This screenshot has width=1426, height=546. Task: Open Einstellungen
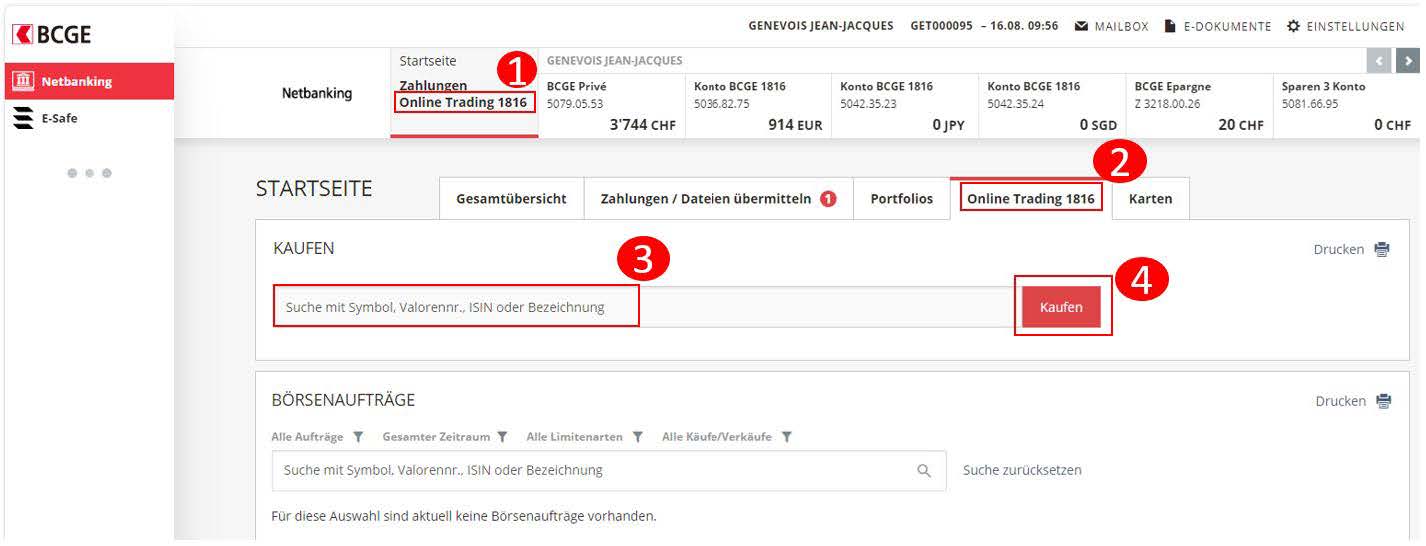click(x=1345, y=26)
